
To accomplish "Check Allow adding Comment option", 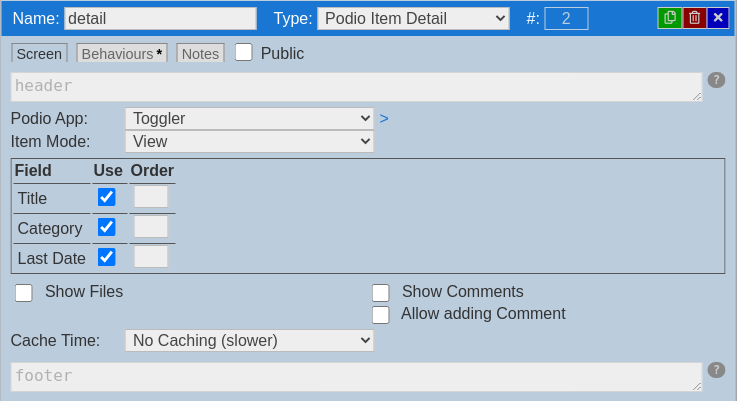I will 381,315.
